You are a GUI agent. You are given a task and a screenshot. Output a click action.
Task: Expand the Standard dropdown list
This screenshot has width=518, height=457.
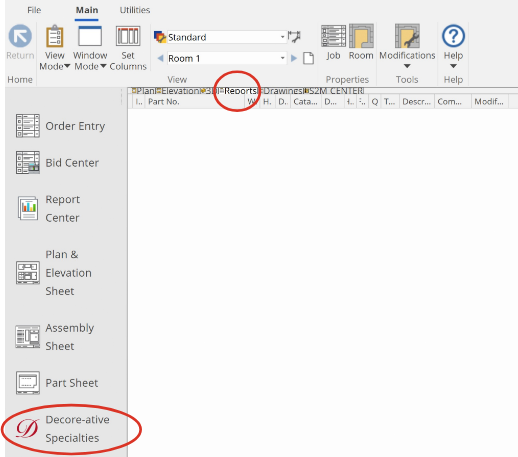(282, 37)
